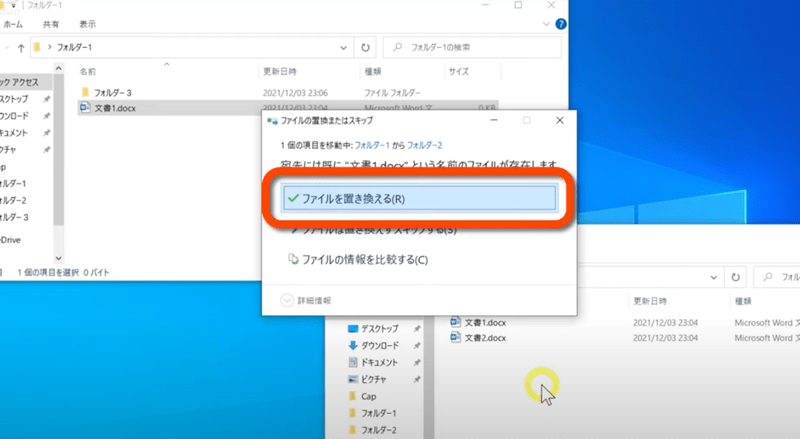Select OneDrive in フォルダー1 window sidebar

pos(10,239)
